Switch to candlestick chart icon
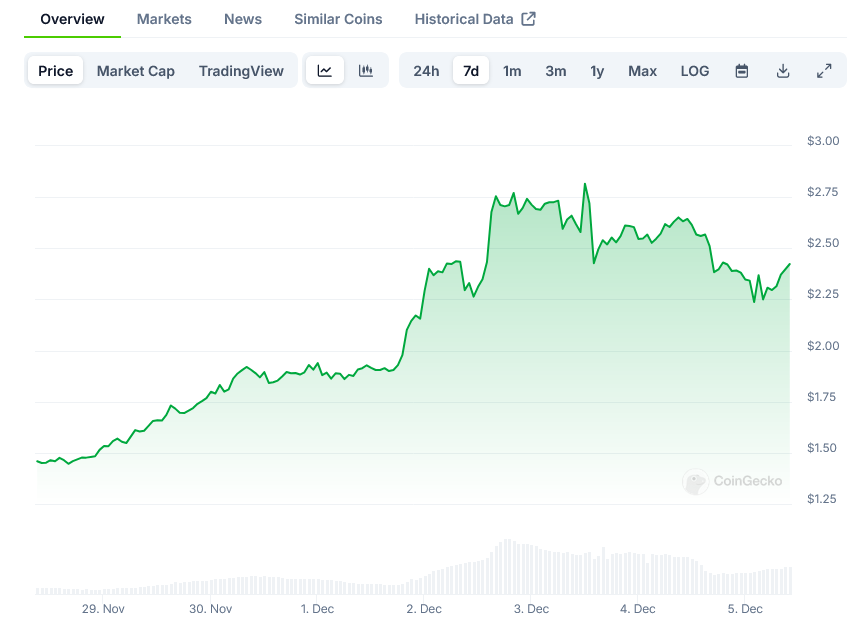This screenshot has width=847, height=632. pyautogui.click(x=366, y=71)
